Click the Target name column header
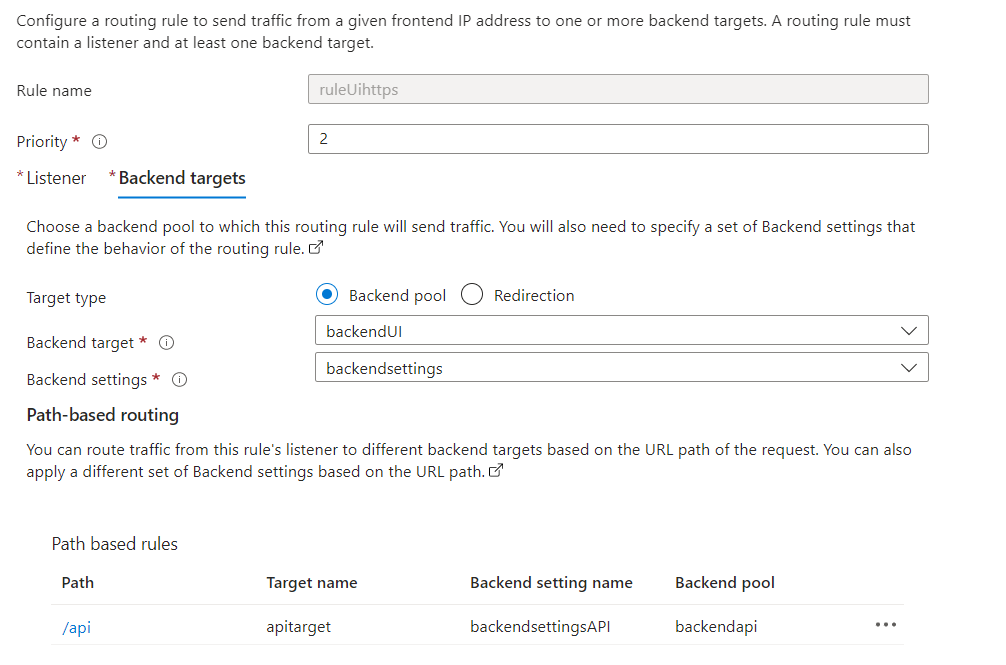 pyautogui.click(x=312, y=583)
